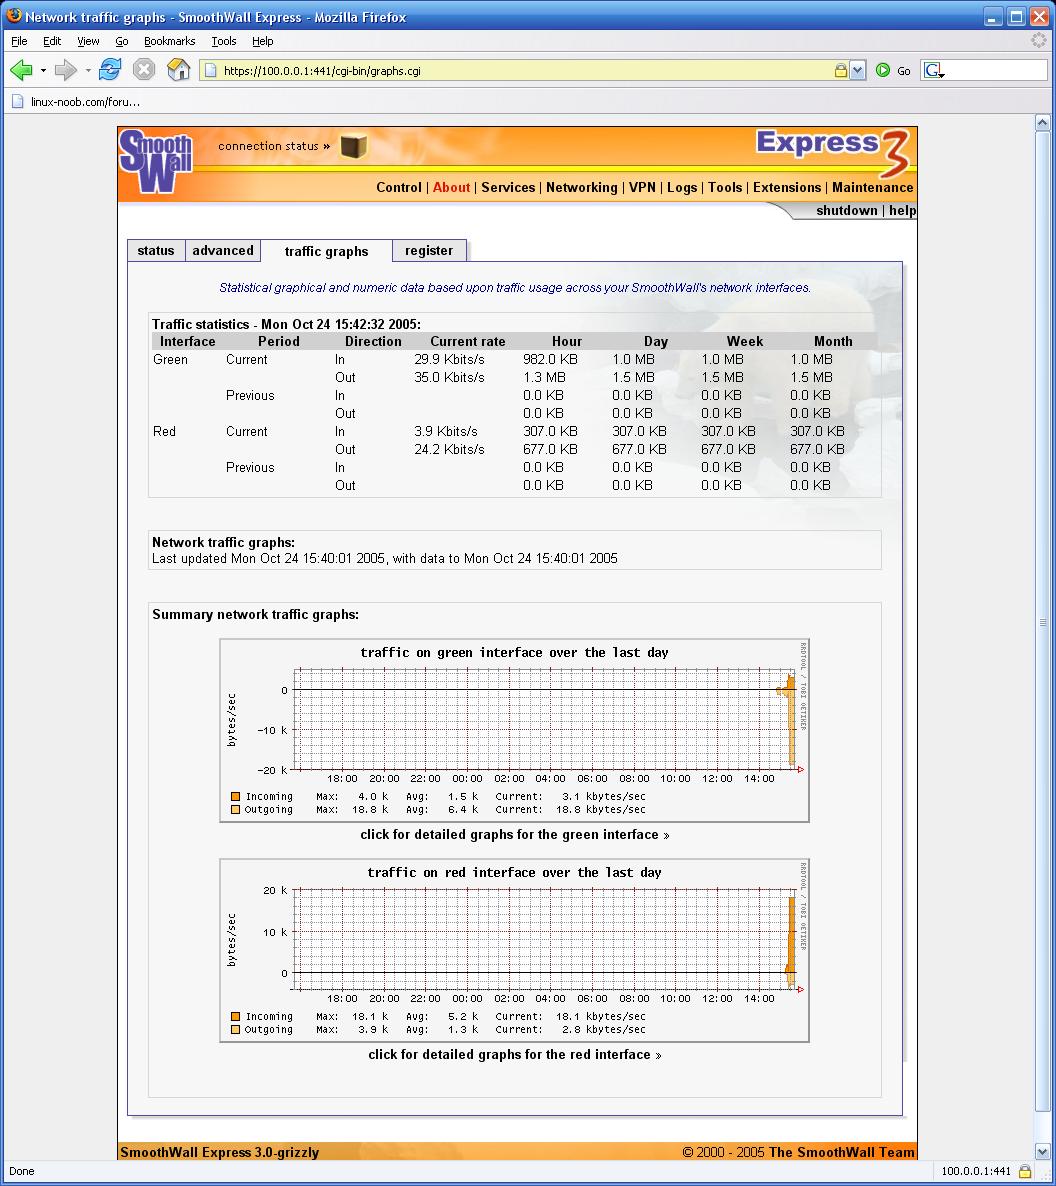Open the Help menu
The image size is (1056, 1186).
262,41
